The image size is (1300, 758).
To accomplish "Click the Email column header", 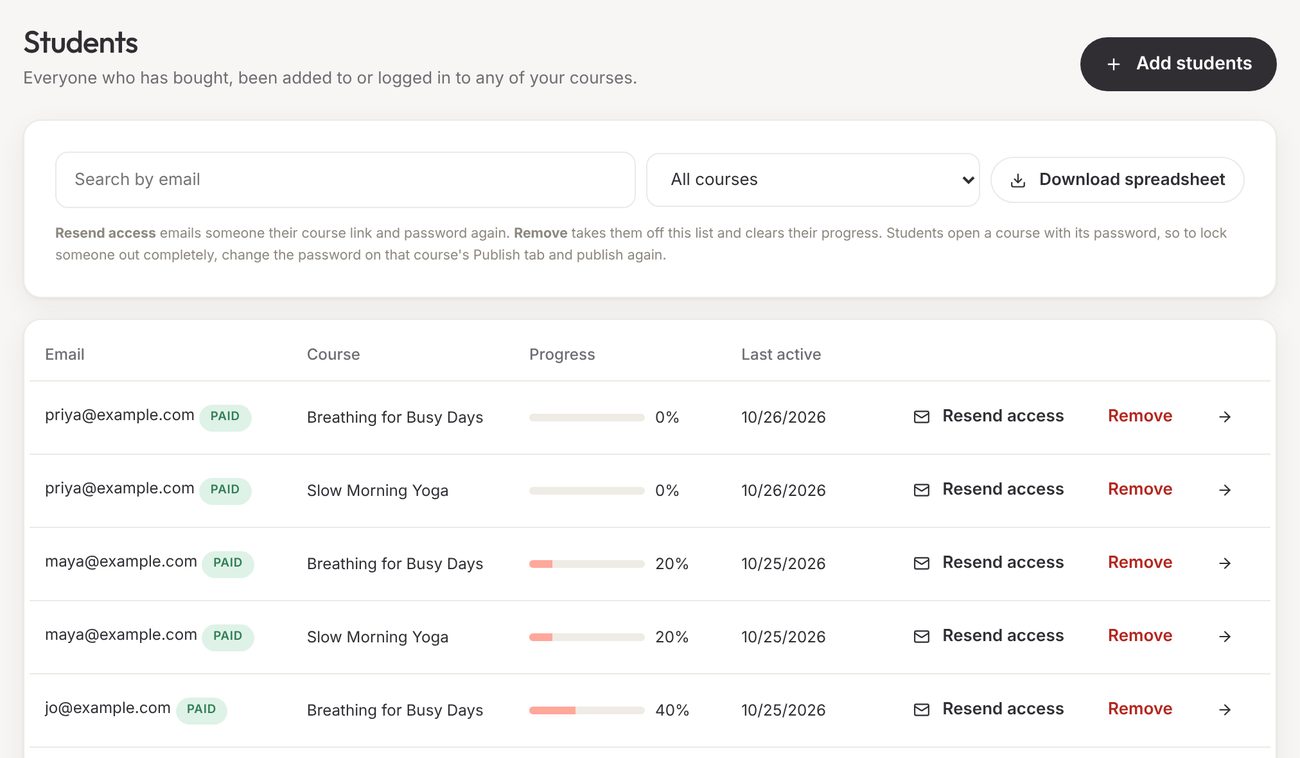I will click(65, 355).
